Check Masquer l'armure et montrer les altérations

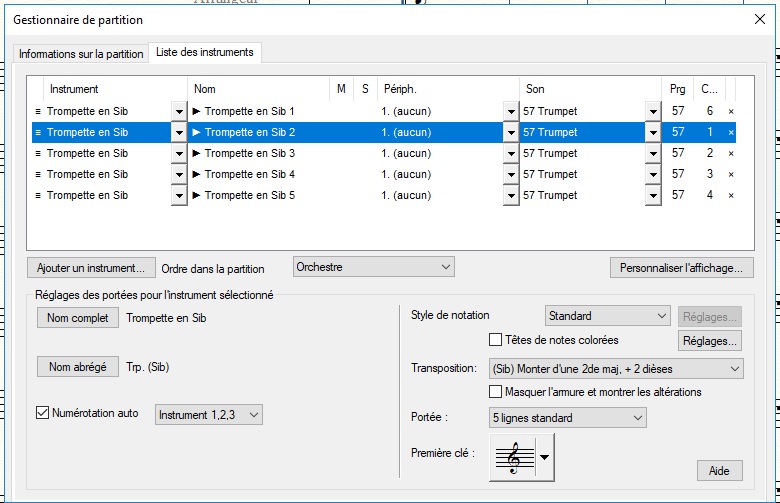(x=495, y=392)
